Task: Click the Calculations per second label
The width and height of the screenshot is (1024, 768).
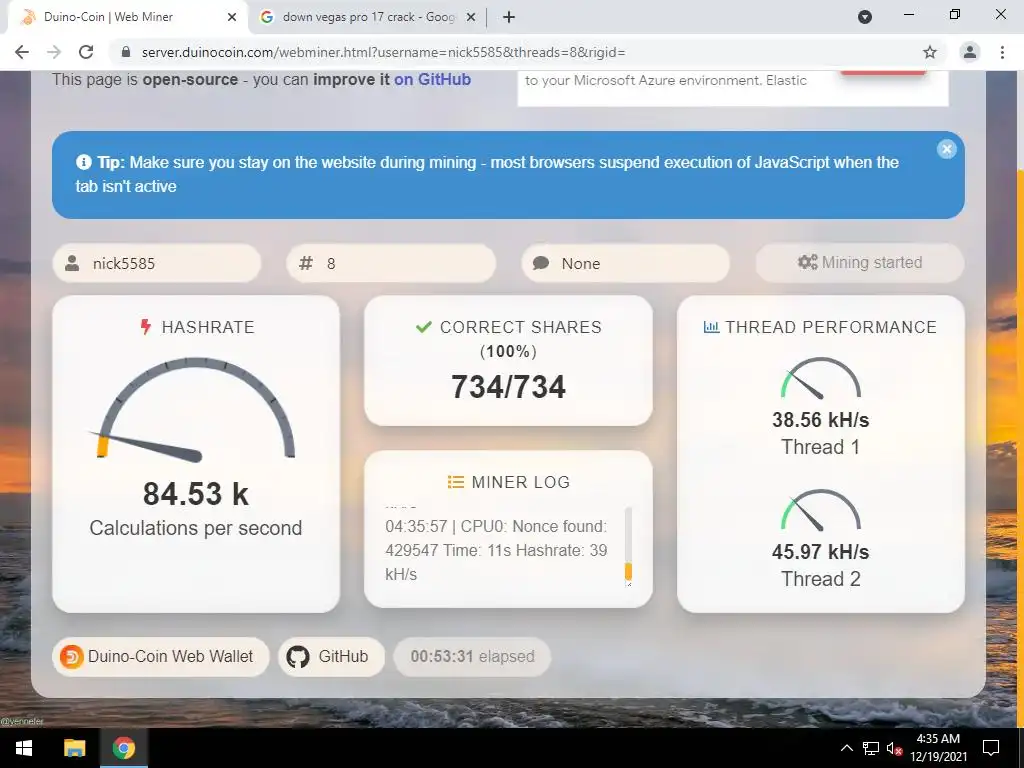Action: tap(196, 528)
